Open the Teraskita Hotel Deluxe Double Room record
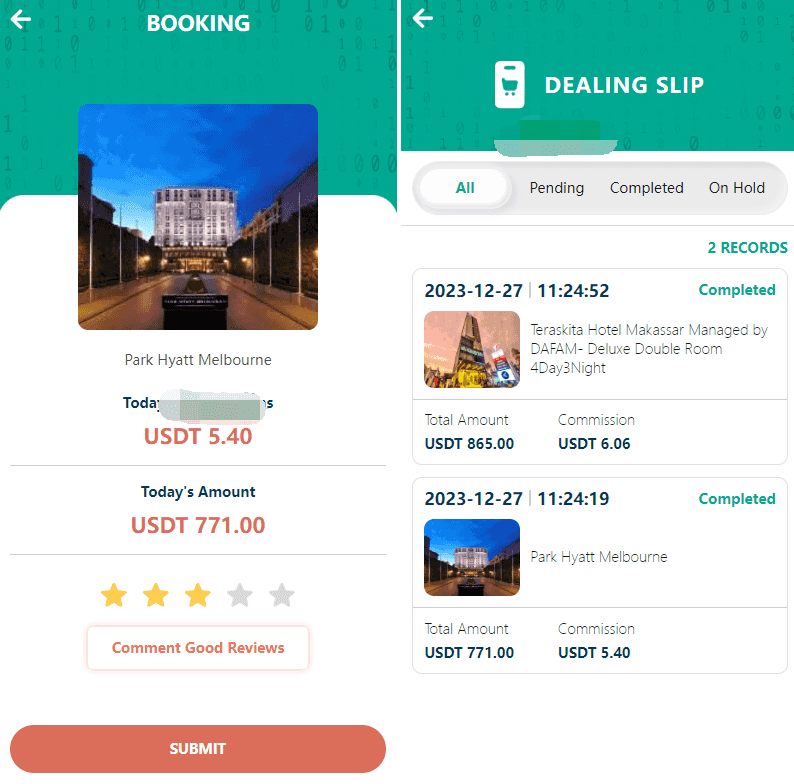This screenshot has height=784, width=794. pyautogui.click(x=600, y=366)
